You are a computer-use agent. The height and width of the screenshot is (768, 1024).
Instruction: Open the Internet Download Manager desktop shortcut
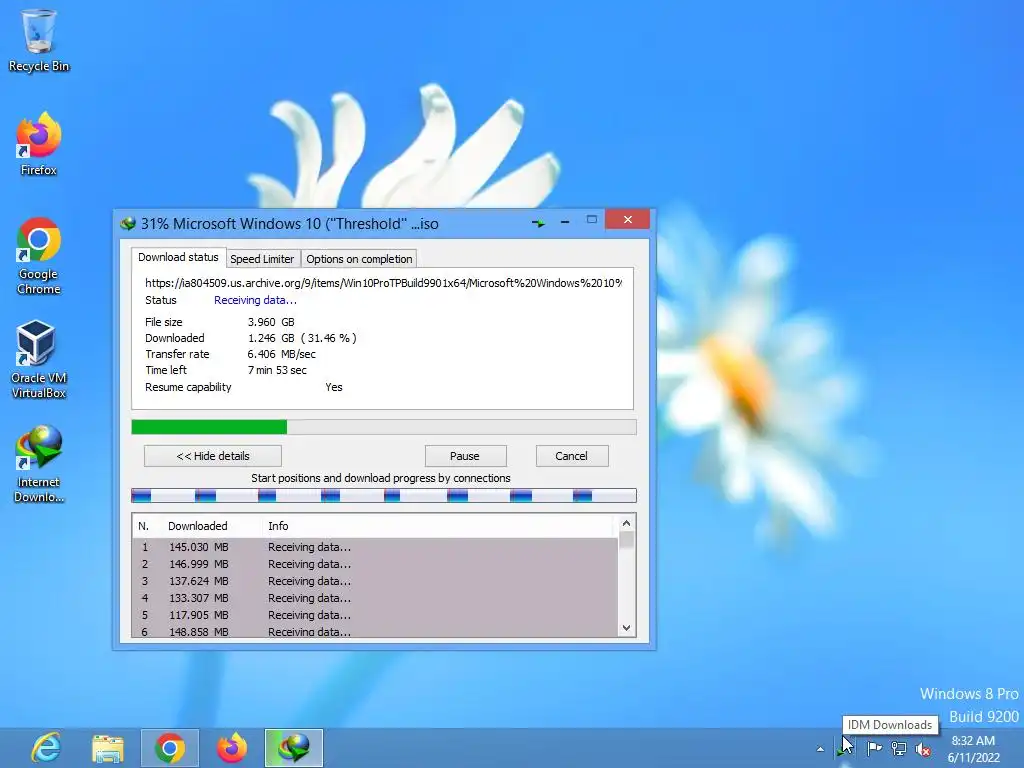click(x=39, y=464)
